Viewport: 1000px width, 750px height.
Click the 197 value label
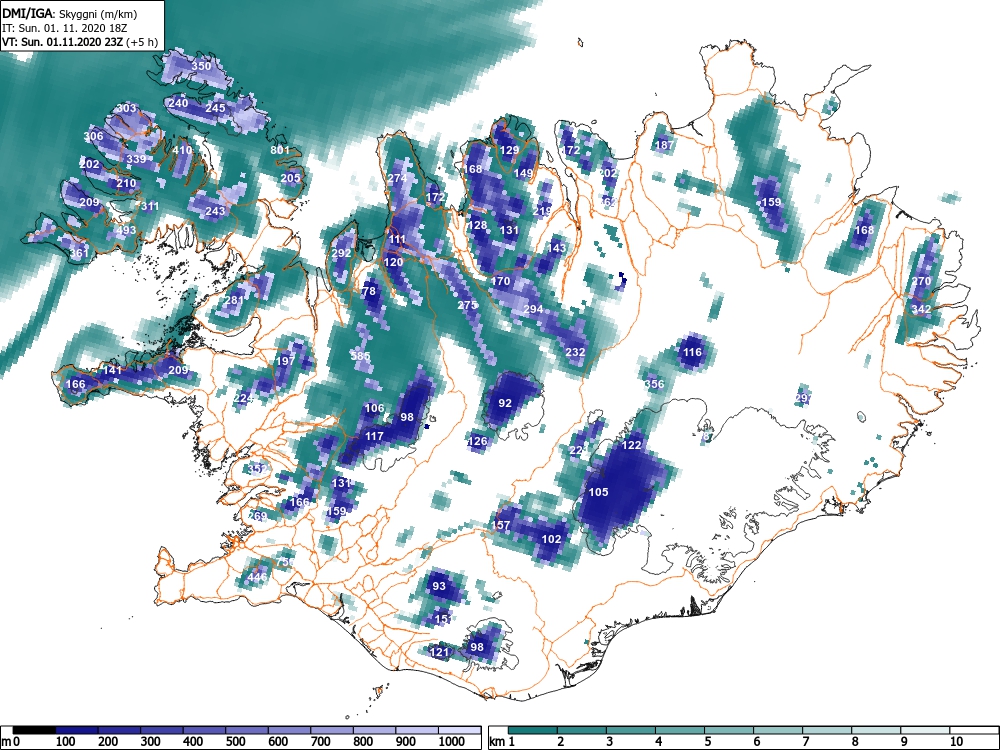click(286, 360)
